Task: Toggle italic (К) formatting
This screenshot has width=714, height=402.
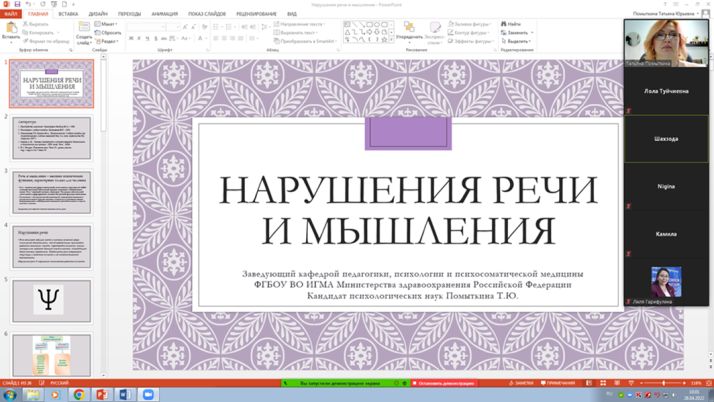Action: tap(139, 39)
